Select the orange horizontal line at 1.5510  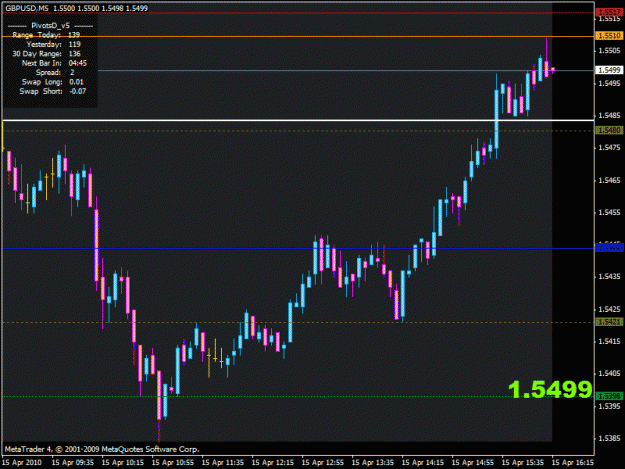(x=298, y=37)
